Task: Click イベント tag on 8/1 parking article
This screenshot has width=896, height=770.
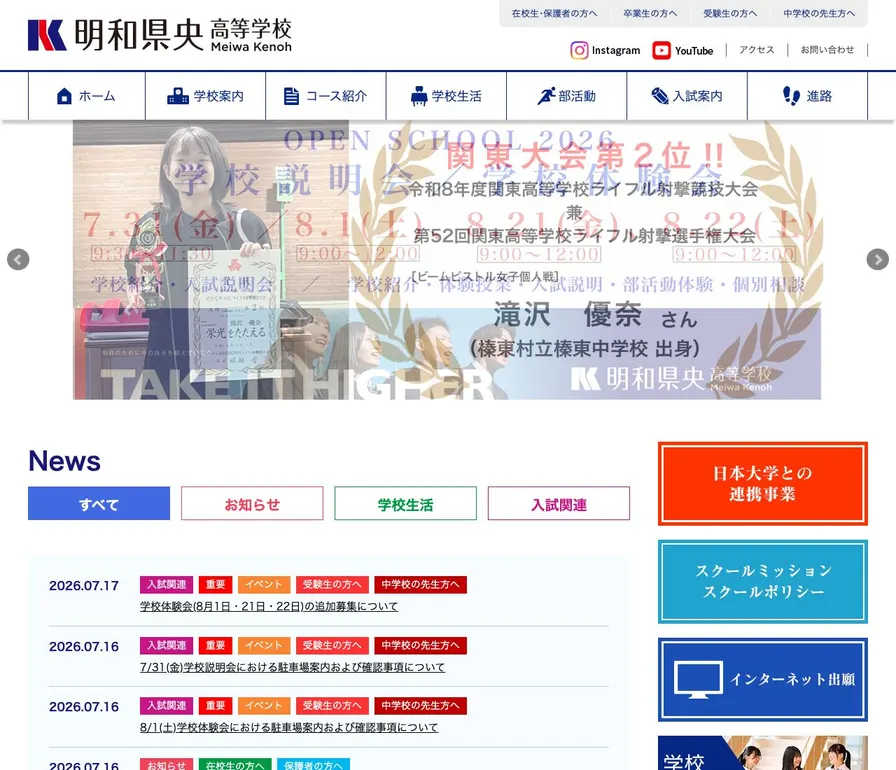Action: [x=264, y=706]
